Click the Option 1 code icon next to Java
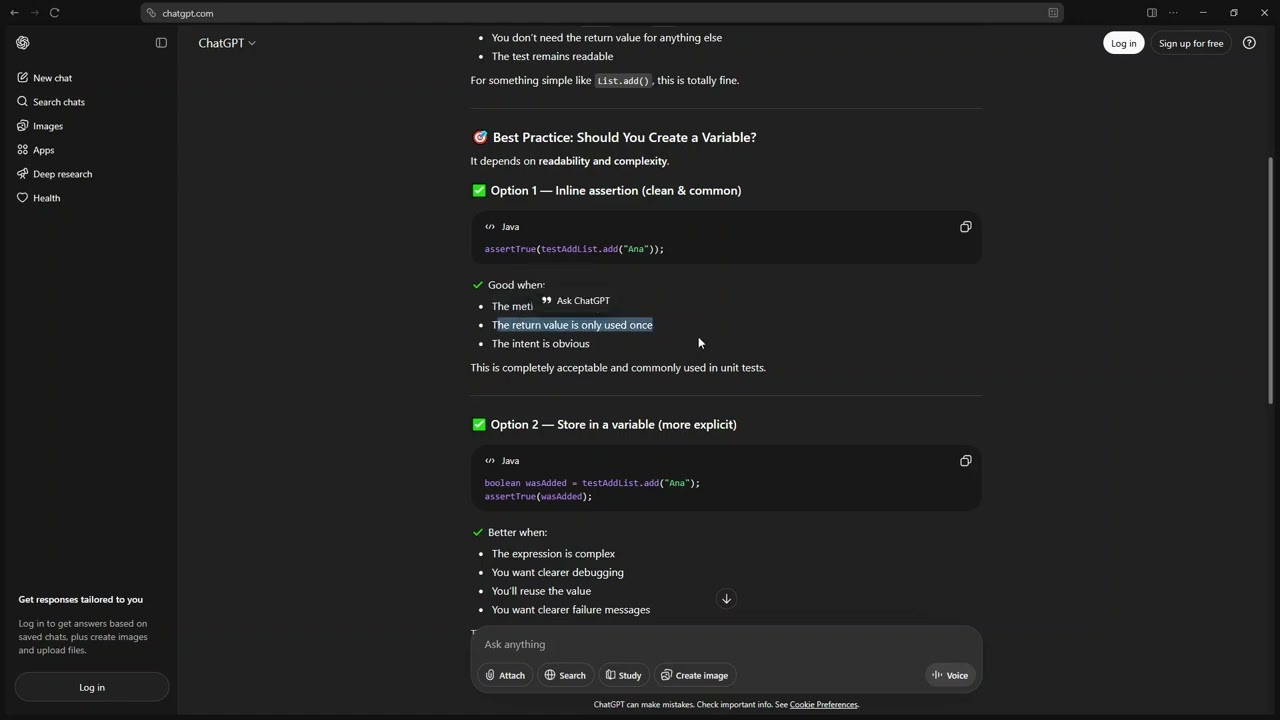The height and width of the screenshot is (720, 1280). click(x=490, y=227)
